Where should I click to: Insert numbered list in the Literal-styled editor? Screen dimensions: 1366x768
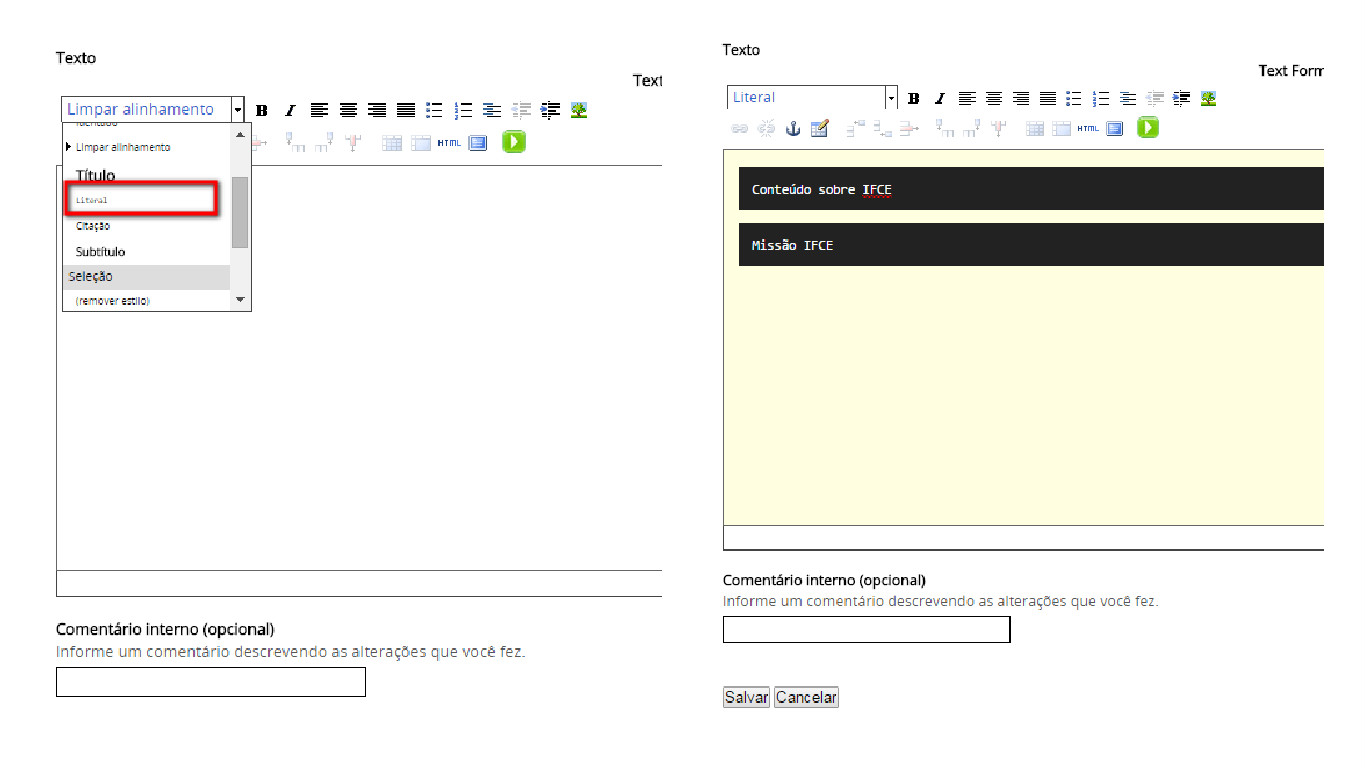(x=1101, y=98)
